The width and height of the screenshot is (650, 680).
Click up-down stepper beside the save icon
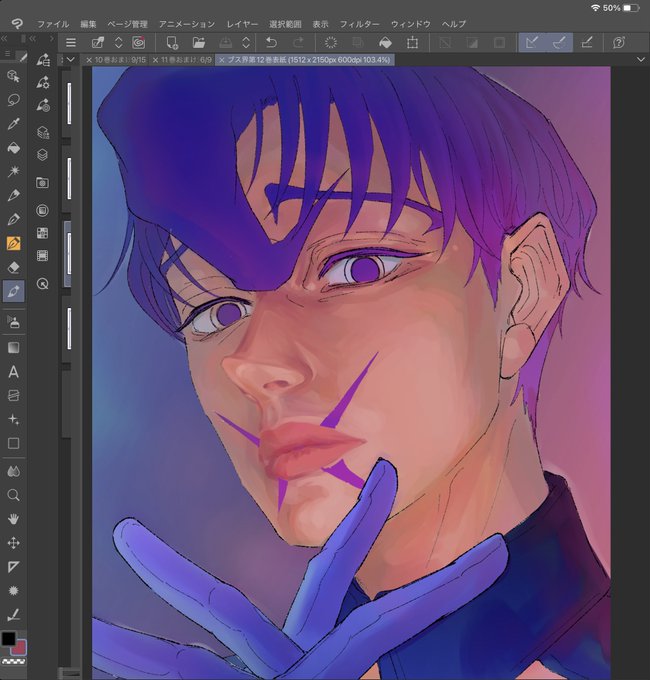[x=246, y=42]
